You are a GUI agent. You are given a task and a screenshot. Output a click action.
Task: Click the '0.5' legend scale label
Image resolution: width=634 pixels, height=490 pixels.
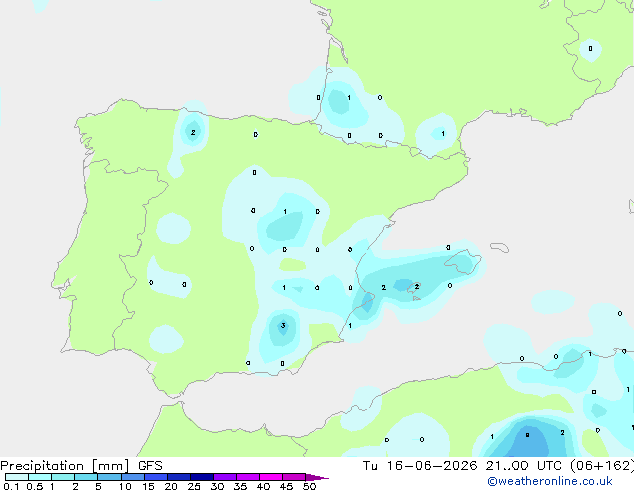click(34, 486)
